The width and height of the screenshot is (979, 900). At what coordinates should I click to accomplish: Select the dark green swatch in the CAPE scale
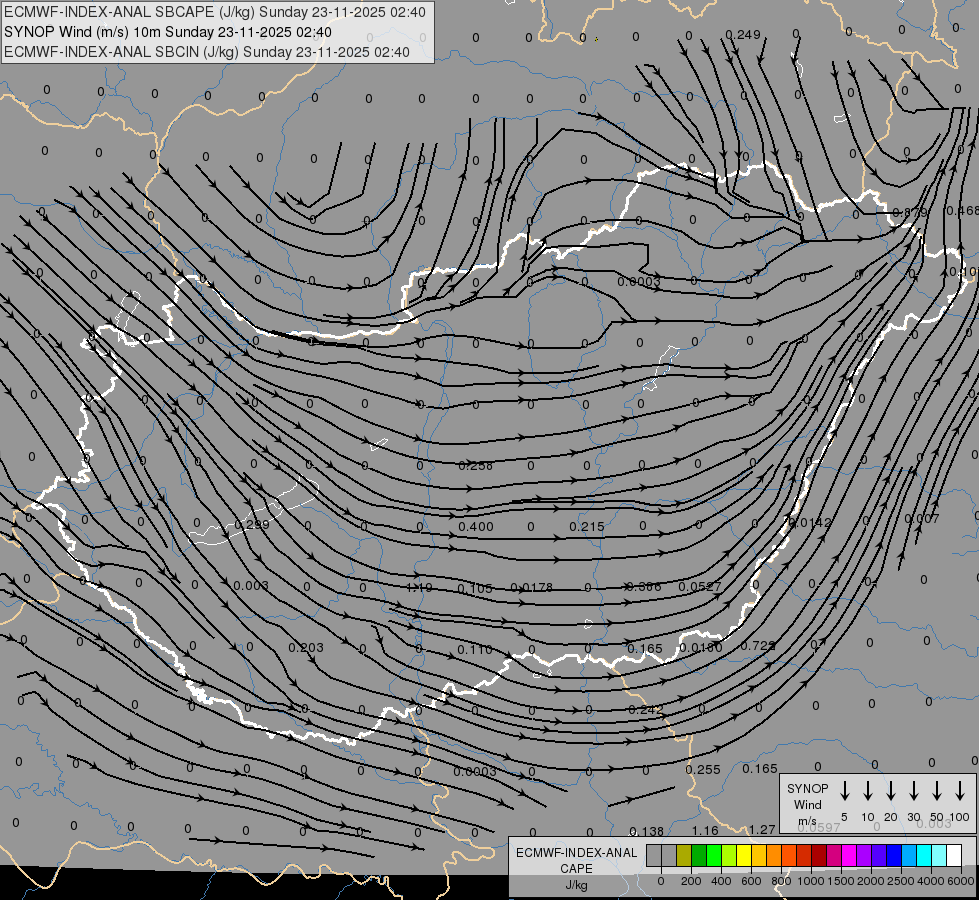699,855
